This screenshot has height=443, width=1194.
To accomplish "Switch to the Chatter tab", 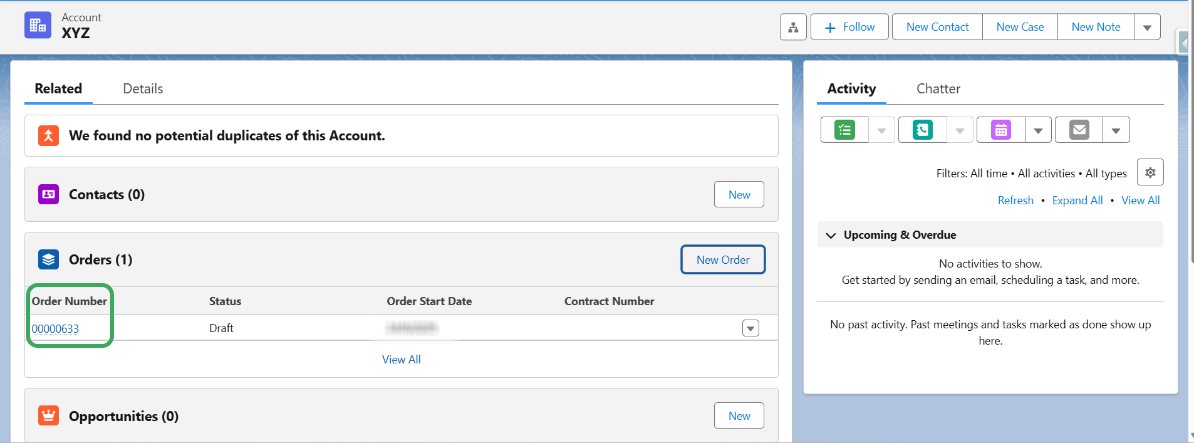I will point(938,88).
